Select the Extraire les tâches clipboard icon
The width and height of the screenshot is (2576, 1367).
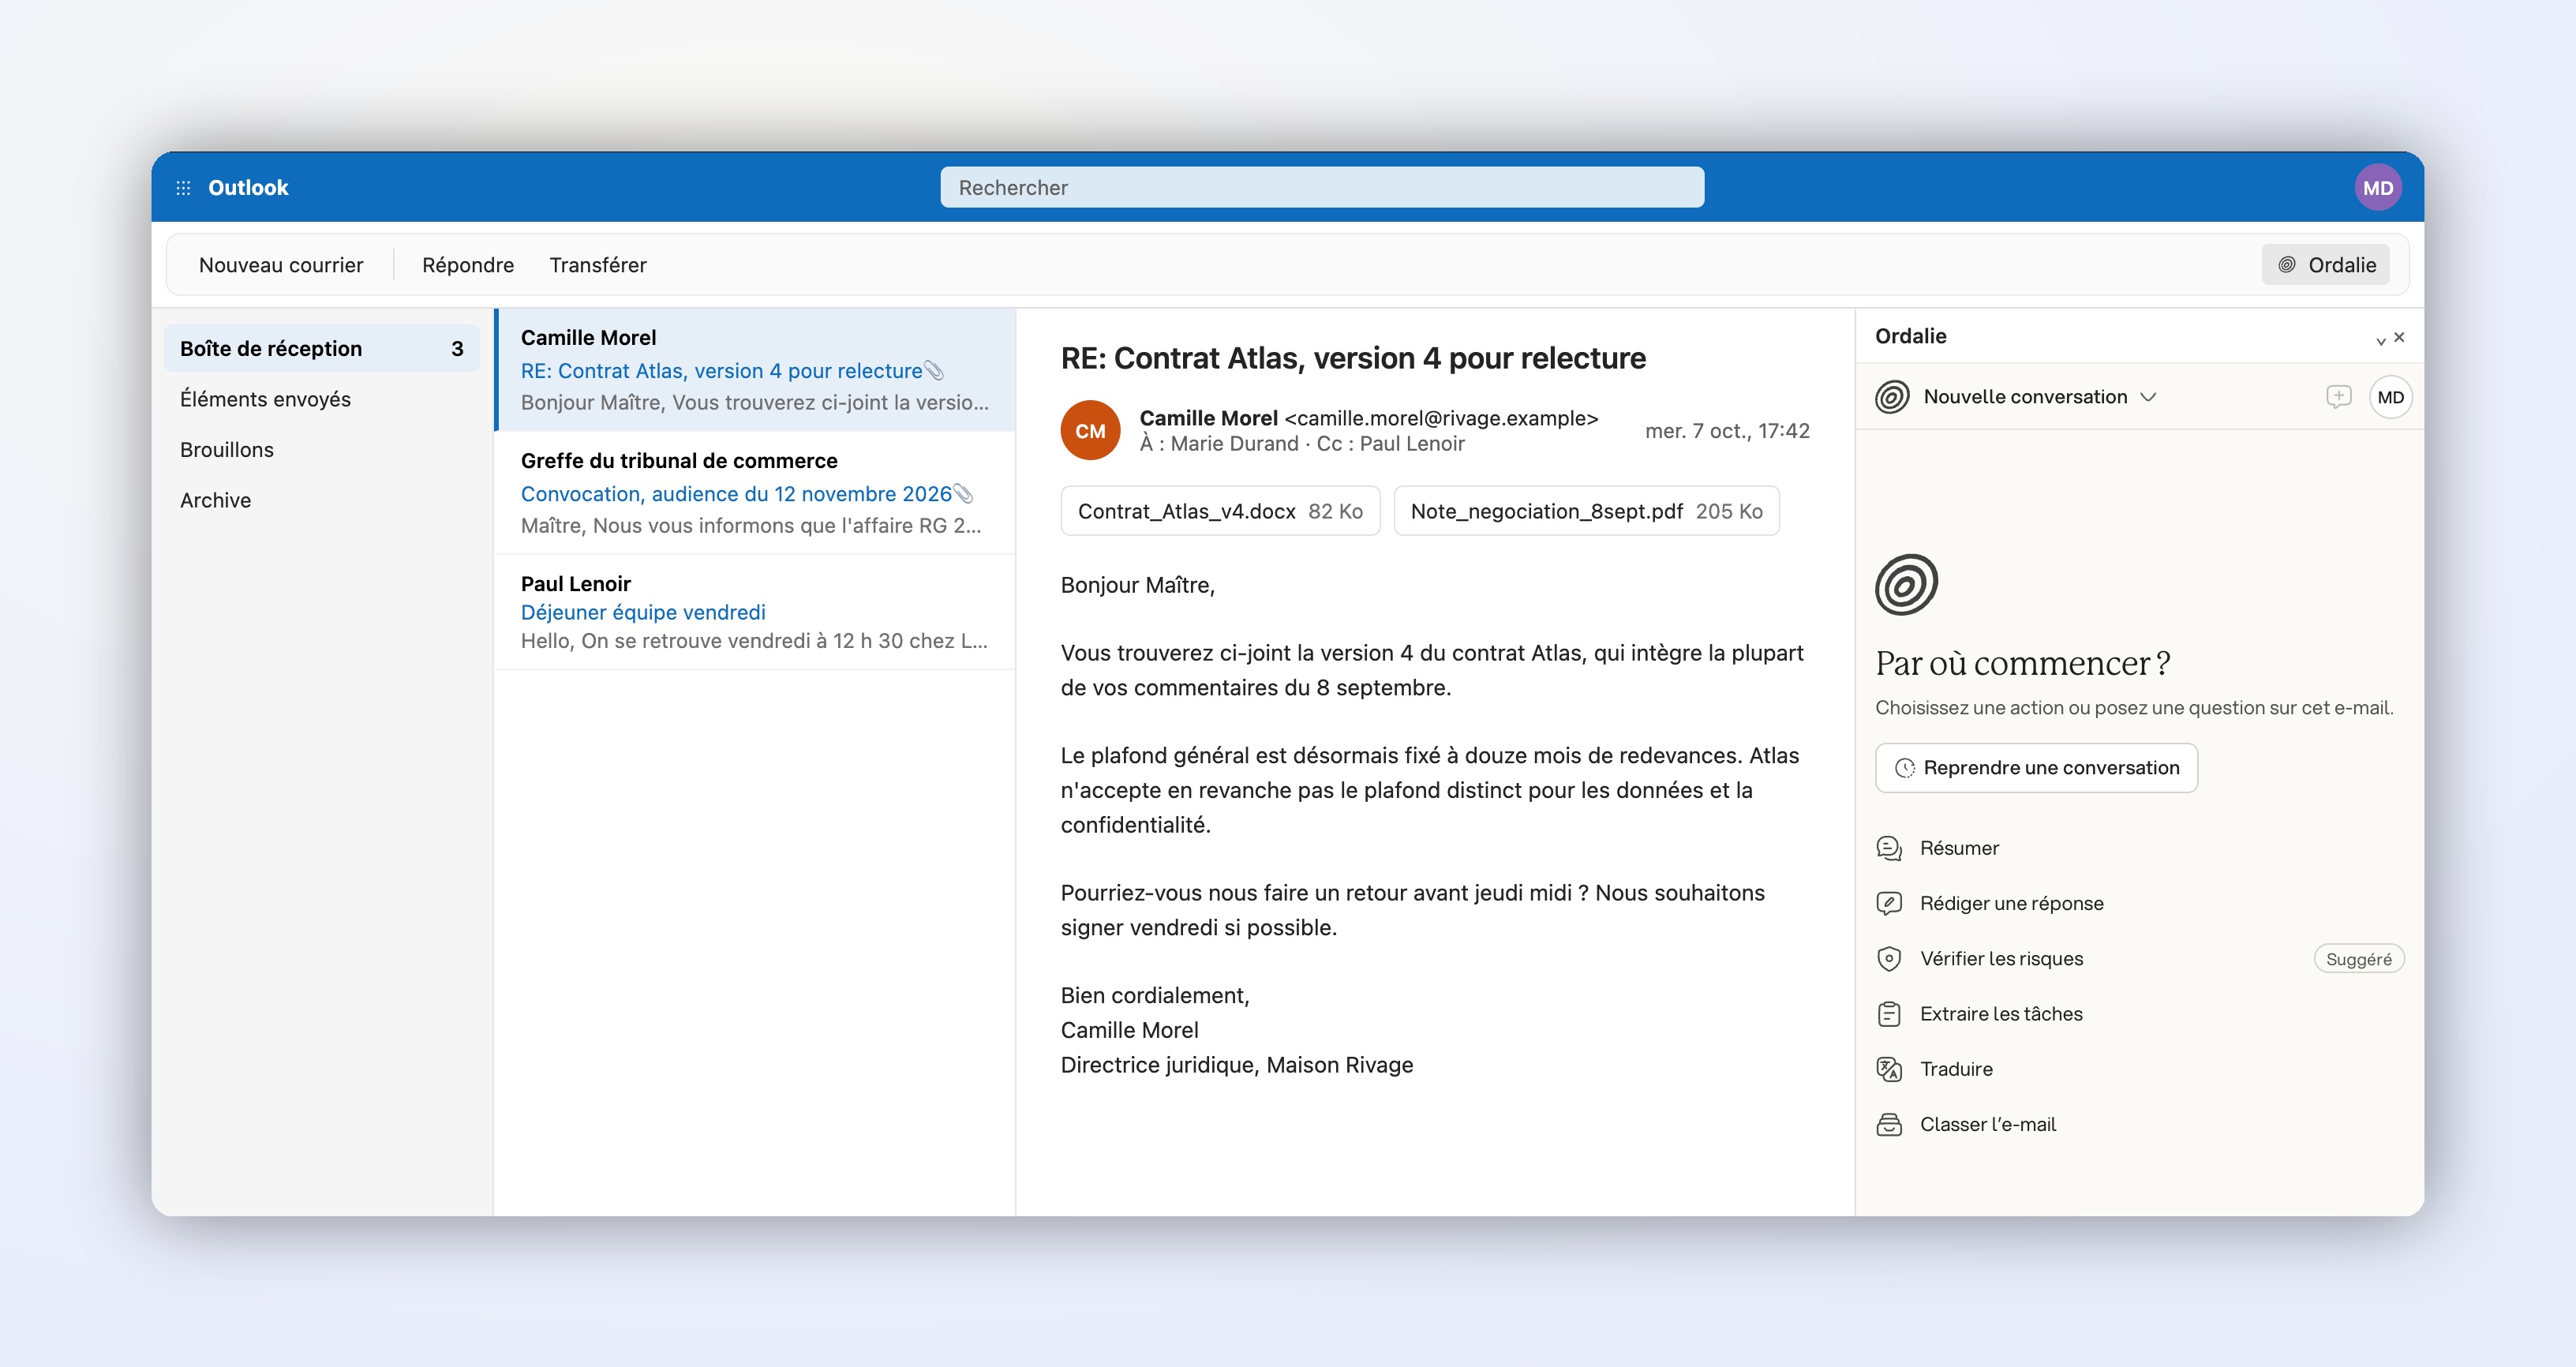1889,1014
